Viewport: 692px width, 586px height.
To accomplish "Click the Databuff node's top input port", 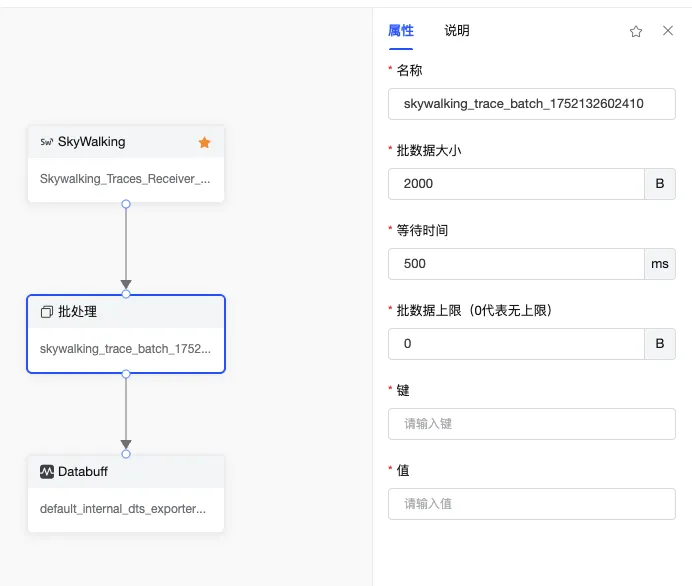I will pyautogui.click(x=126, y=454).
